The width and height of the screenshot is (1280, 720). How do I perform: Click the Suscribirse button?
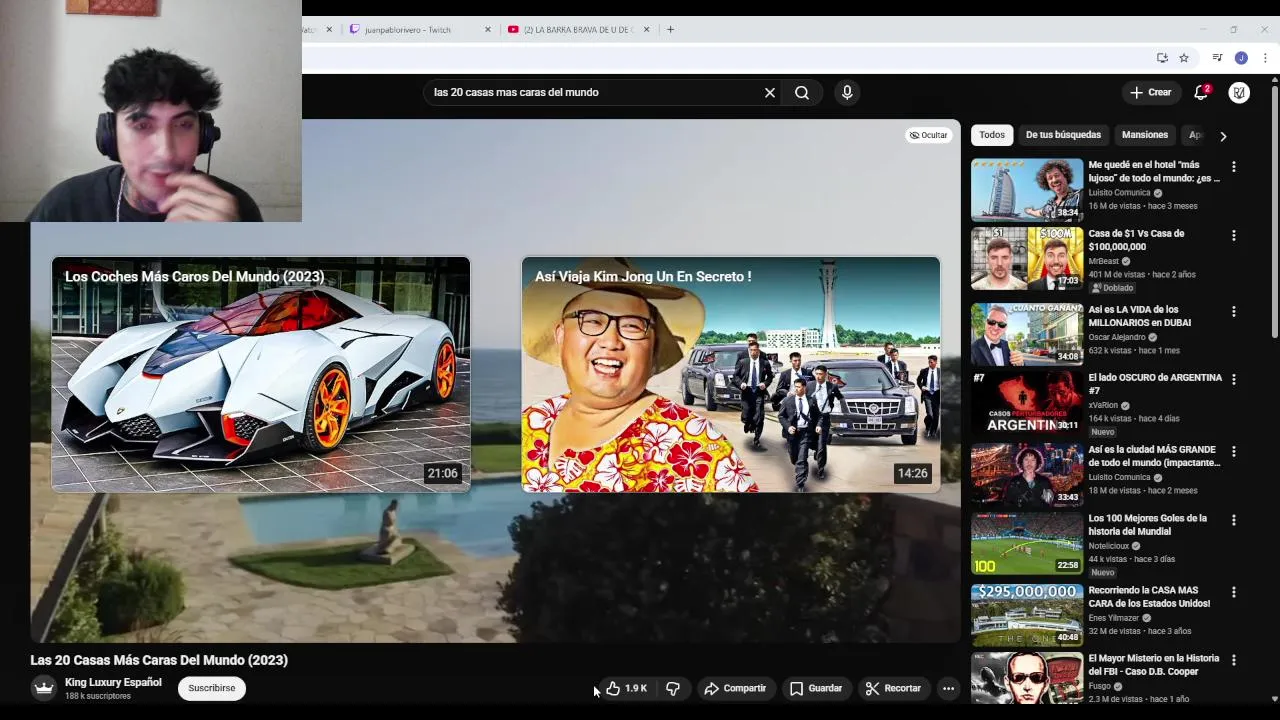tap(212, 688)
